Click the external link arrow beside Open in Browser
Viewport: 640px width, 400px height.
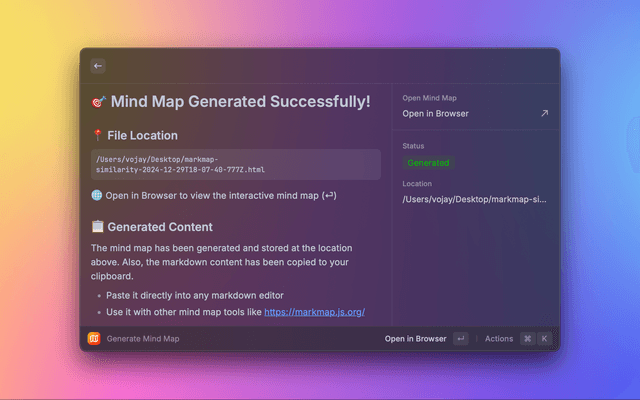(x=544, y=114)
